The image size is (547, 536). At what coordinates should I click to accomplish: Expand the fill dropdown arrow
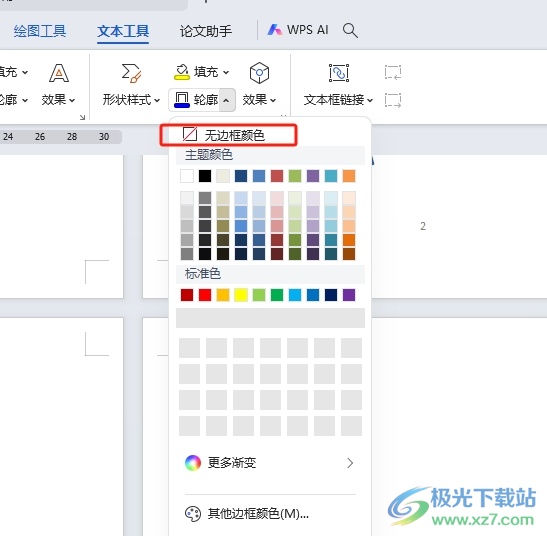point(226,73)
